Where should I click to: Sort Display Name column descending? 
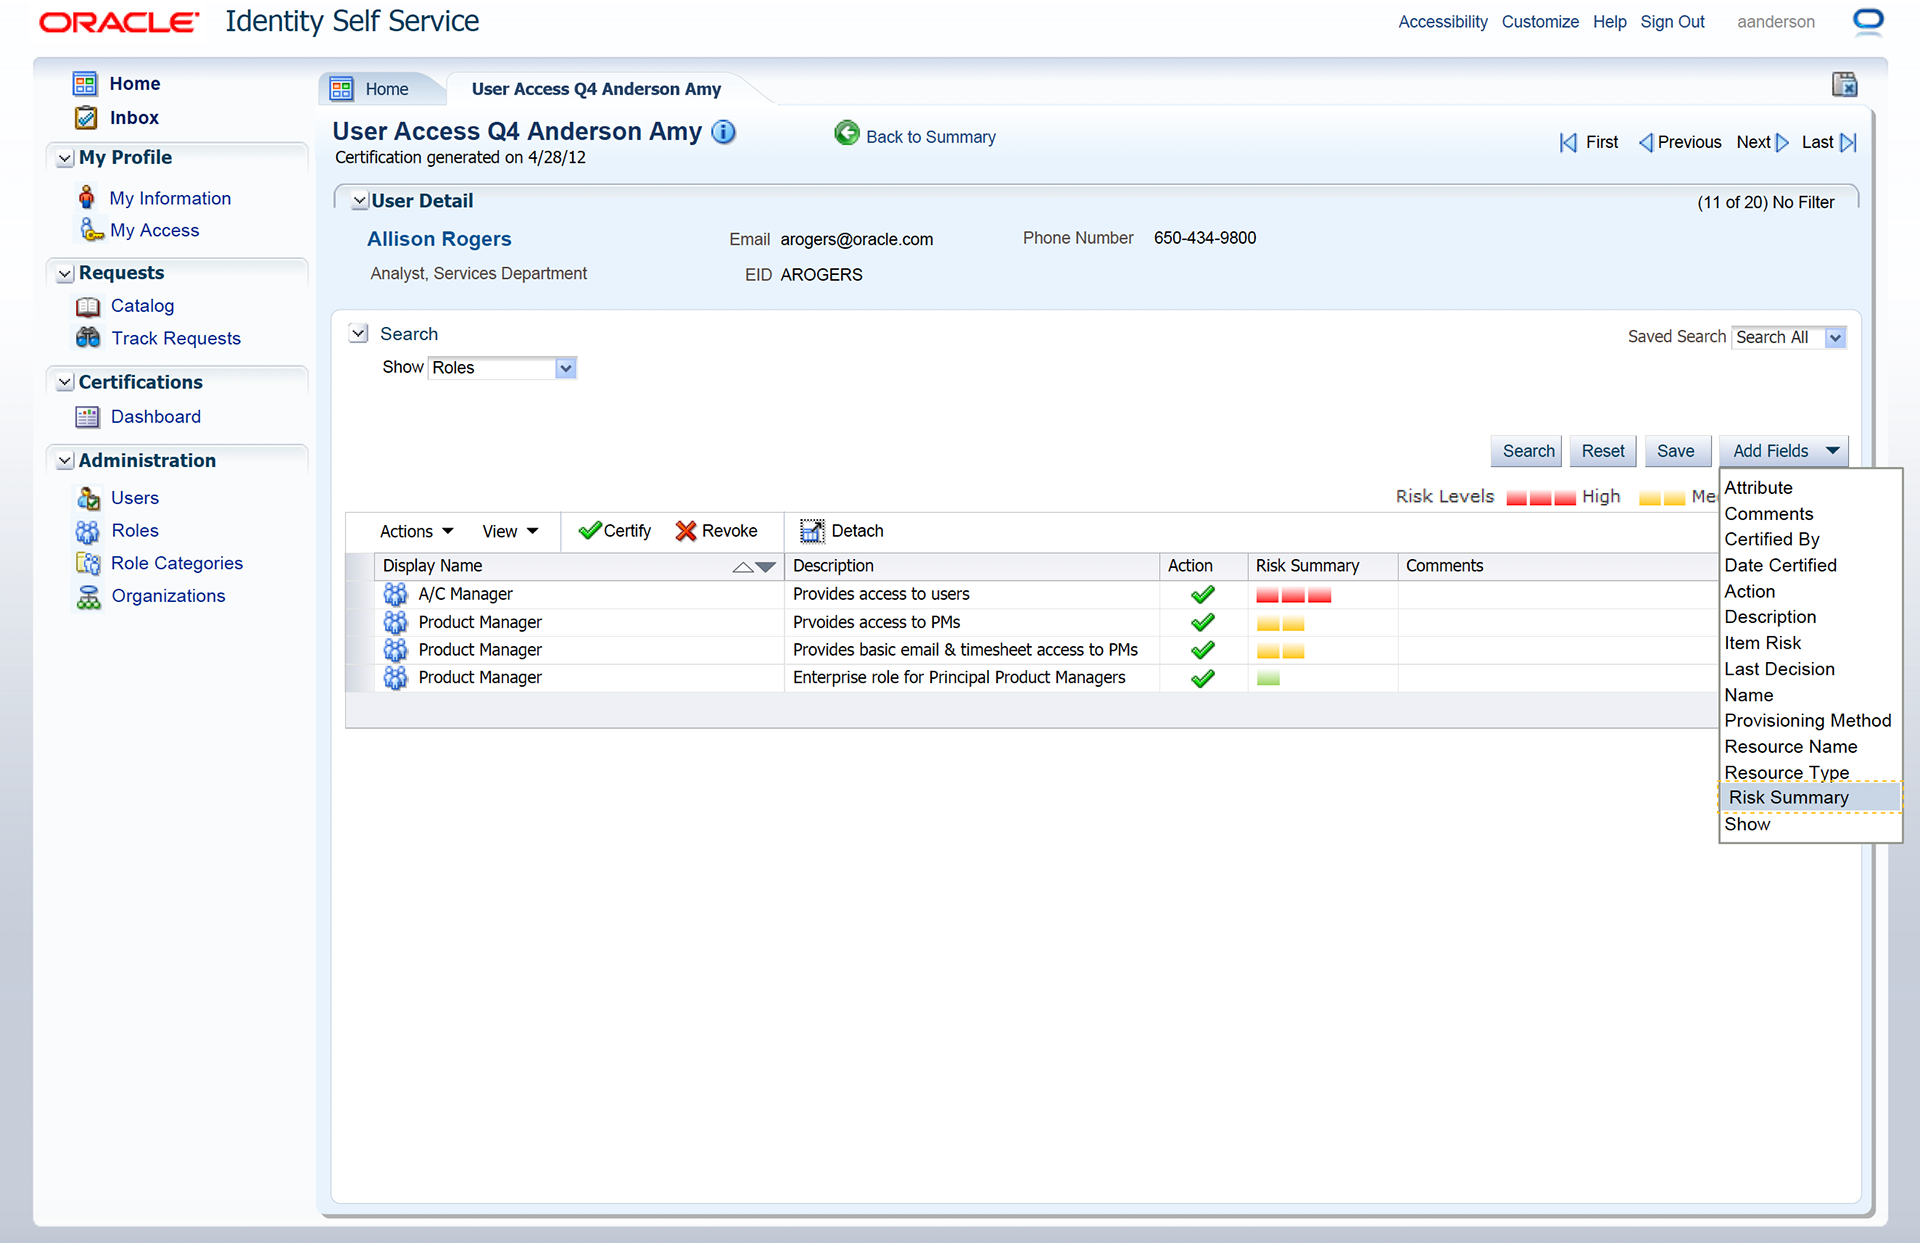(x=766, y=567)
